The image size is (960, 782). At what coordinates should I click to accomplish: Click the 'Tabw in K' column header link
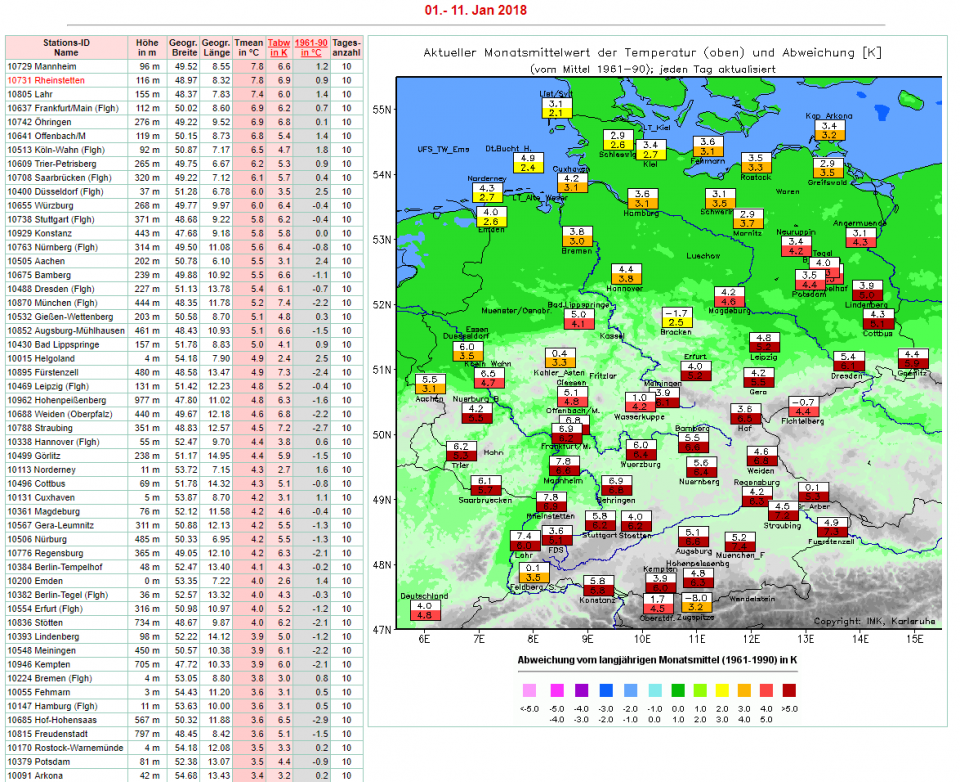pos(279,49)
